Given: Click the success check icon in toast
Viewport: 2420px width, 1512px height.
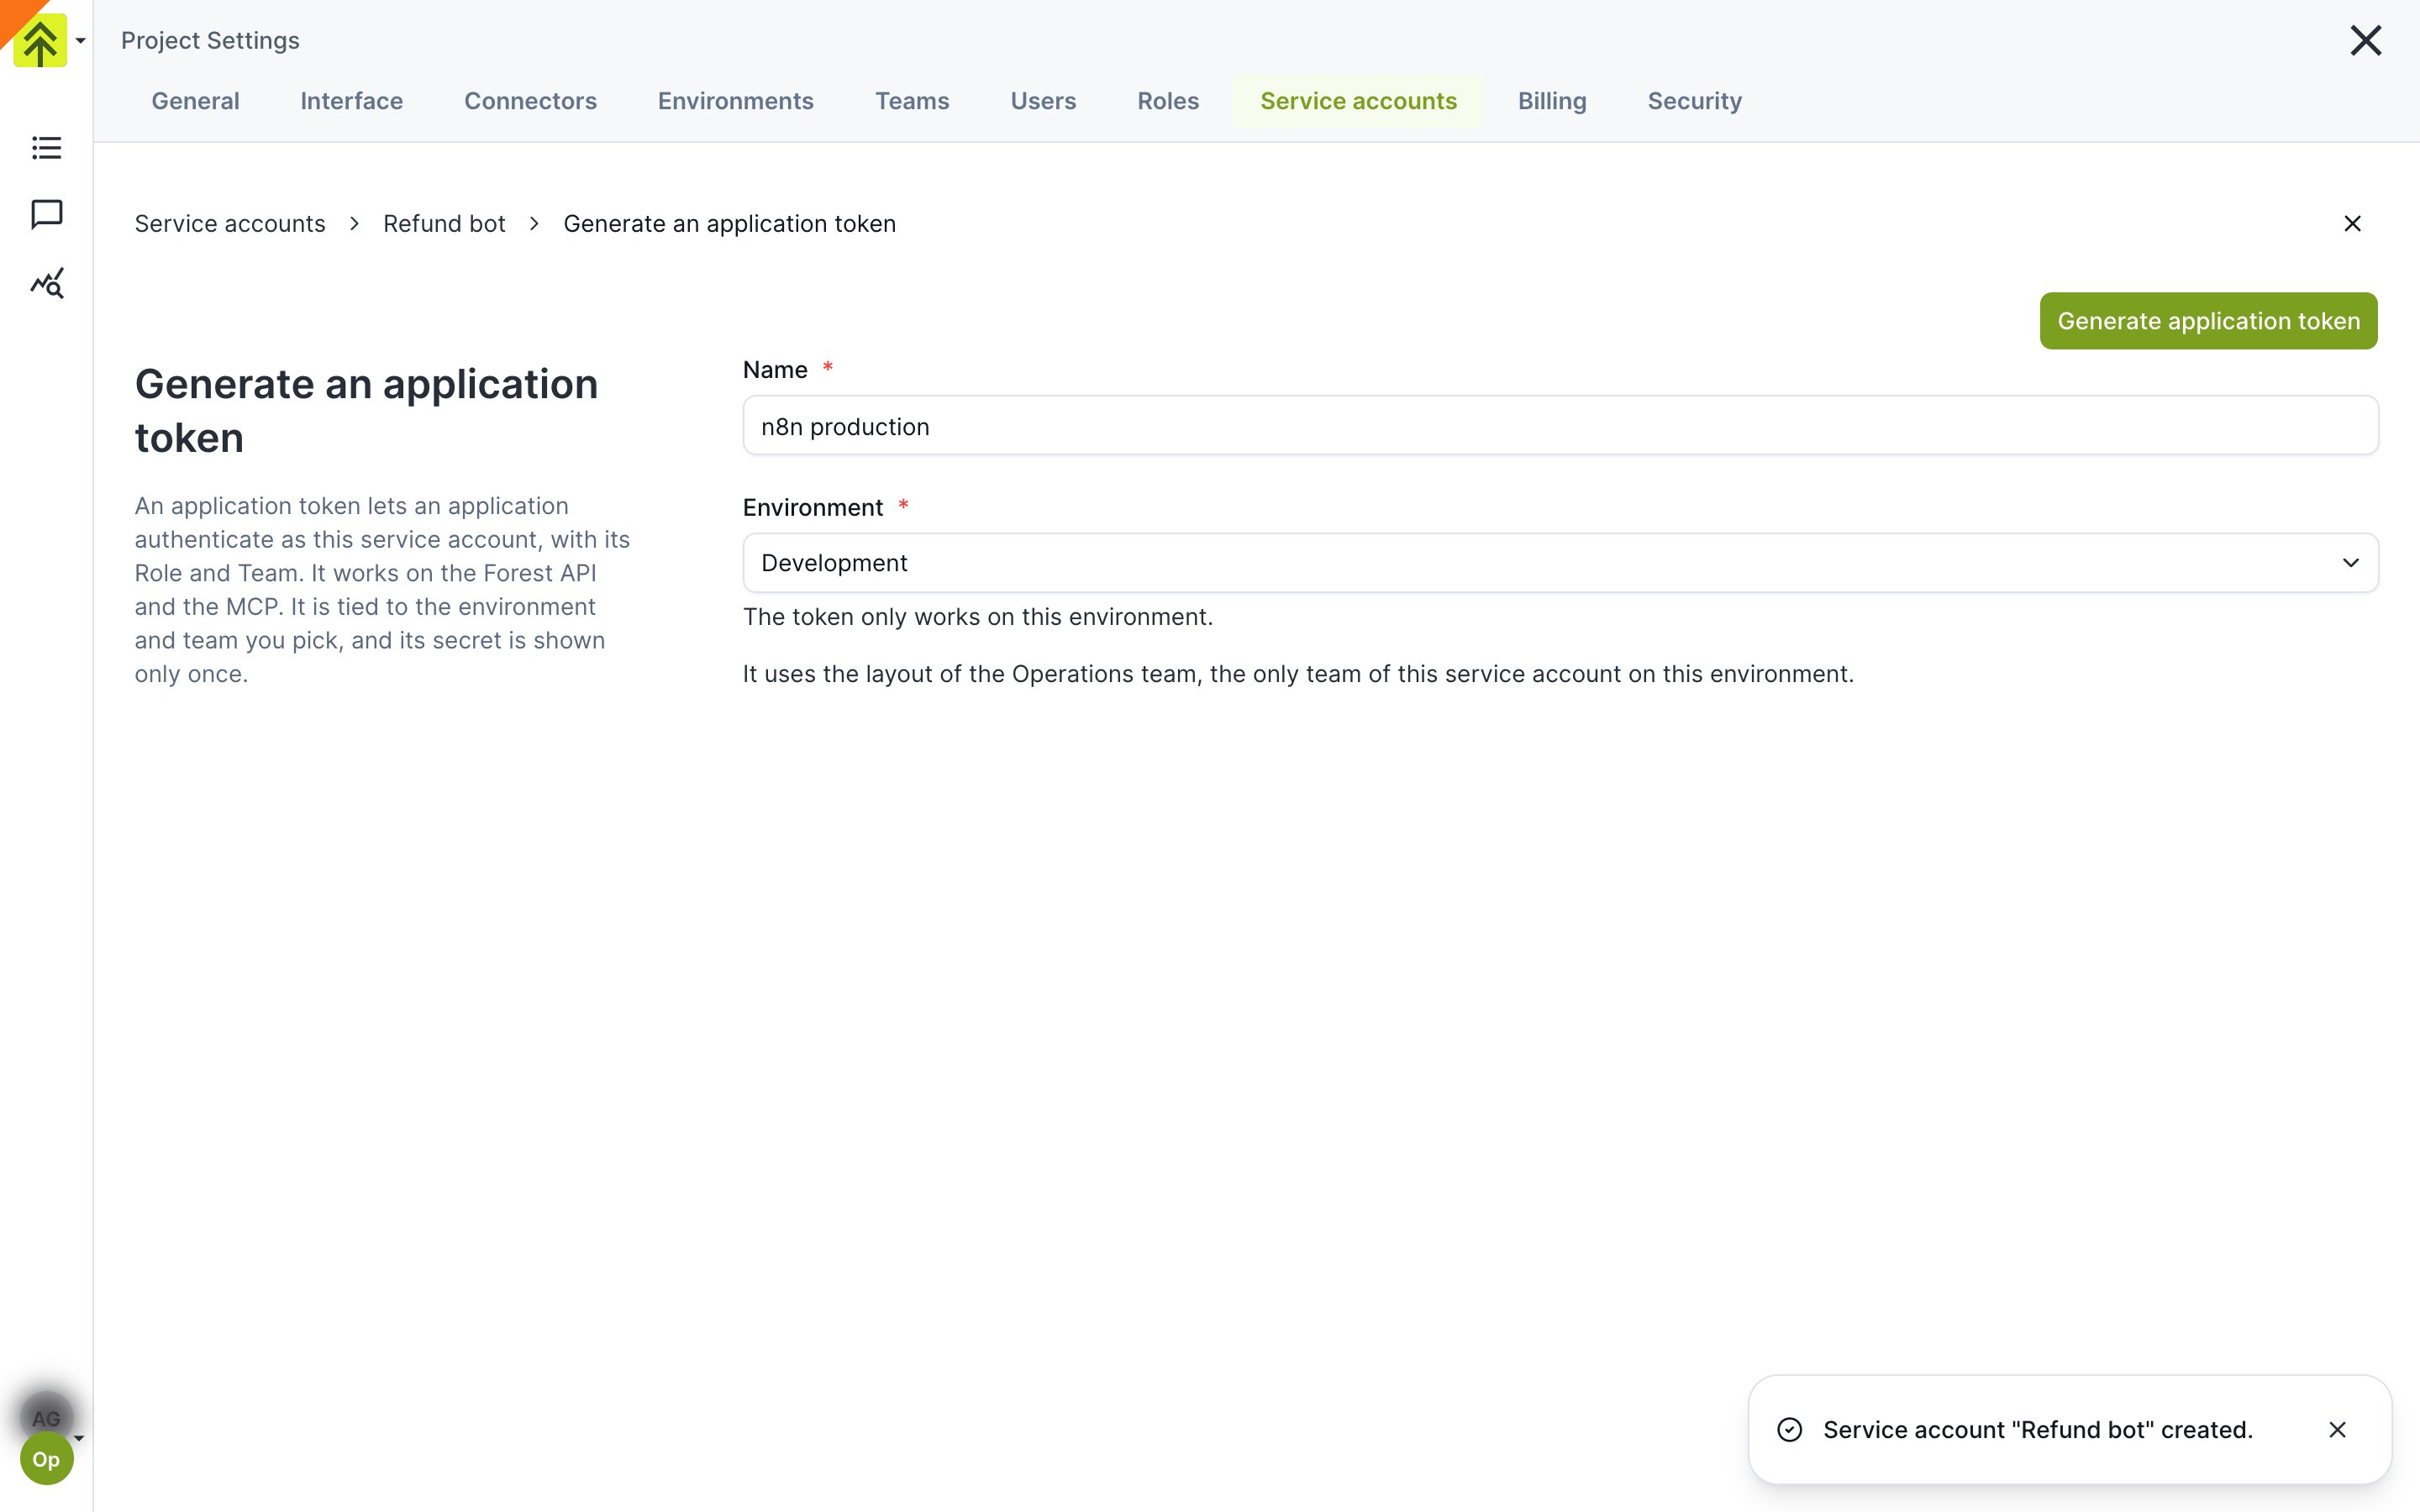Looking at the screenshot, I should click(1789, 1429).
